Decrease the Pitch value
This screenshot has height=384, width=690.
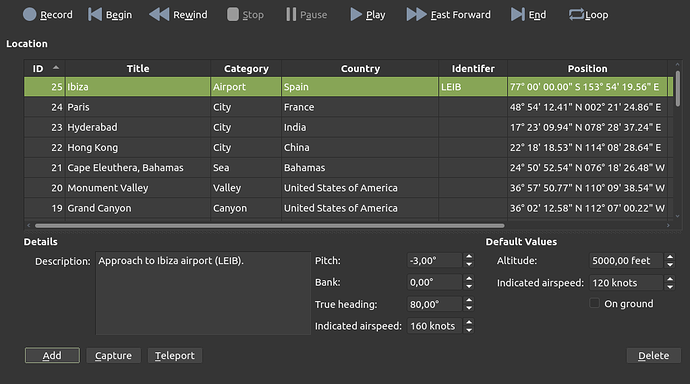(469, 264)
